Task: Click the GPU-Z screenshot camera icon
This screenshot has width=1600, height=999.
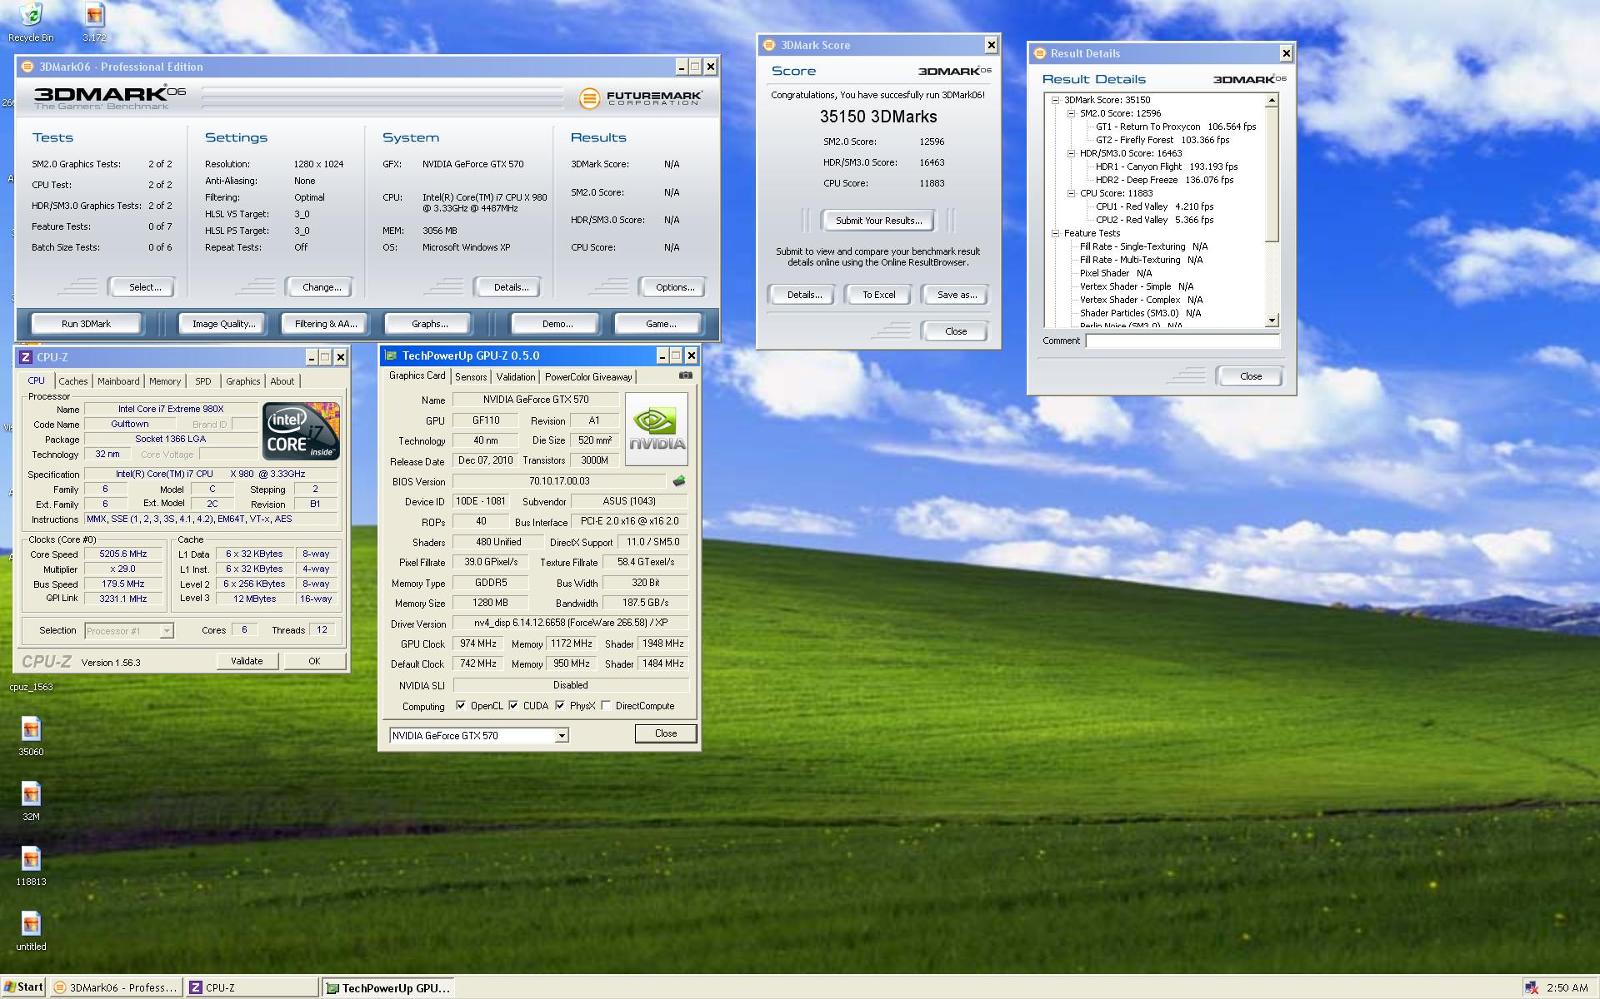Action: pyautogui.click(x=685, y=376)
